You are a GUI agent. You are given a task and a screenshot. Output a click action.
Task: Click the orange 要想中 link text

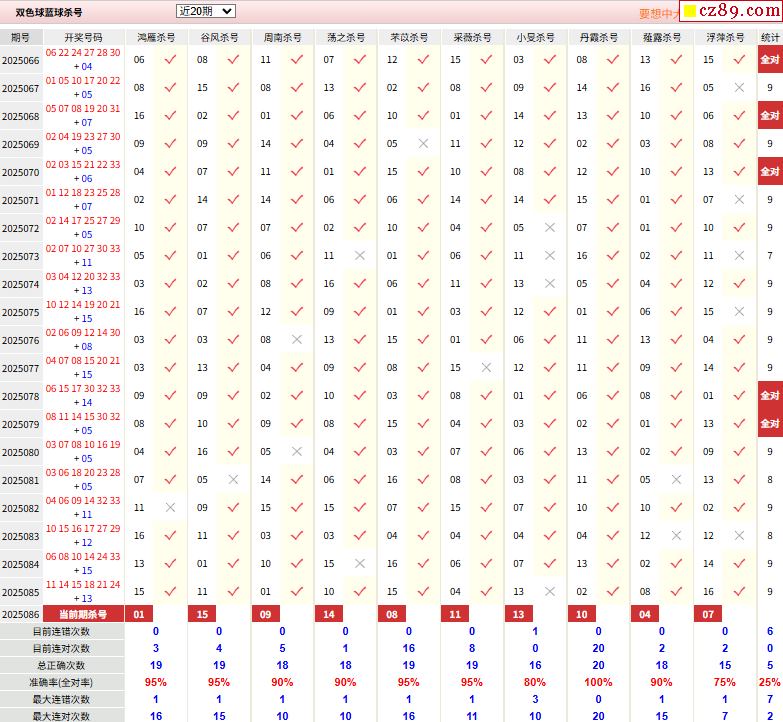(x=659, y=14)
